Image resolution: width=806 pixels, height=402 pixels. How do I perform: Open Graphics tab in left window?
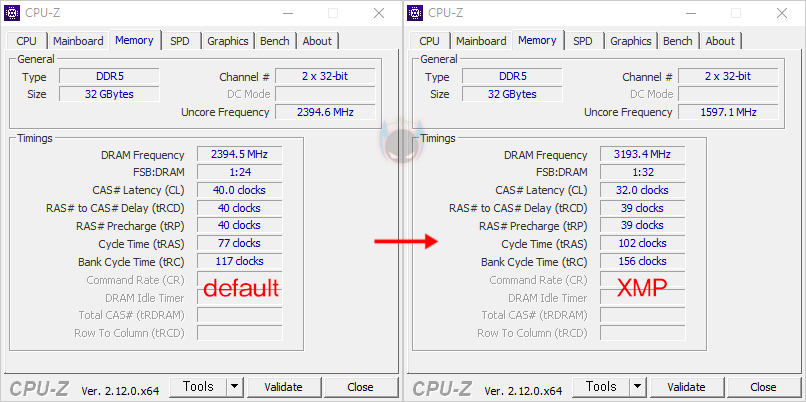click(x=228, y=41)
